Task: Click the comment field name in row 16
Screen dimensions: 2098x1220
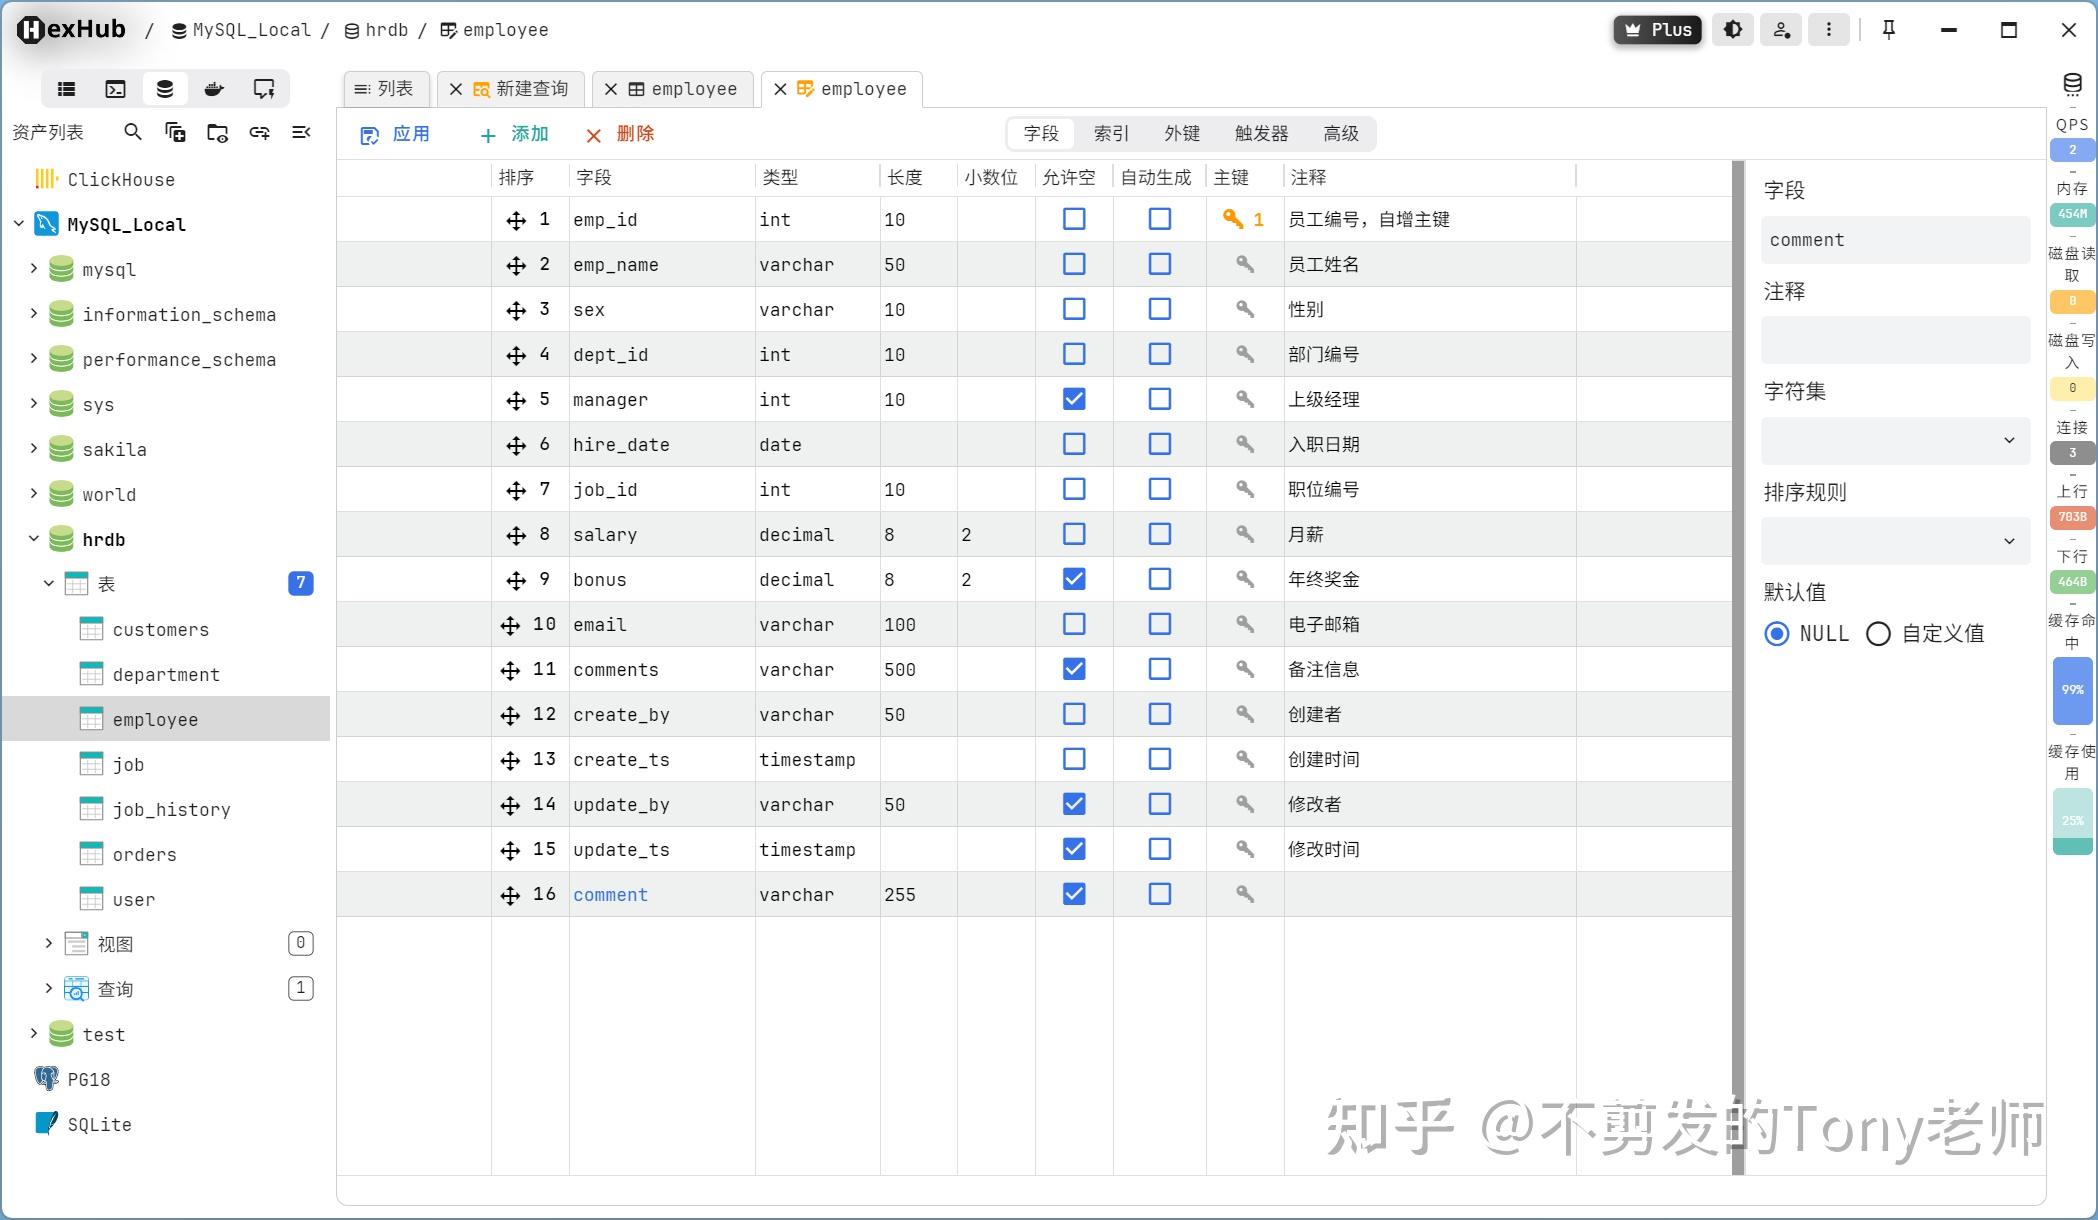Action: click(x=610, y=894)
